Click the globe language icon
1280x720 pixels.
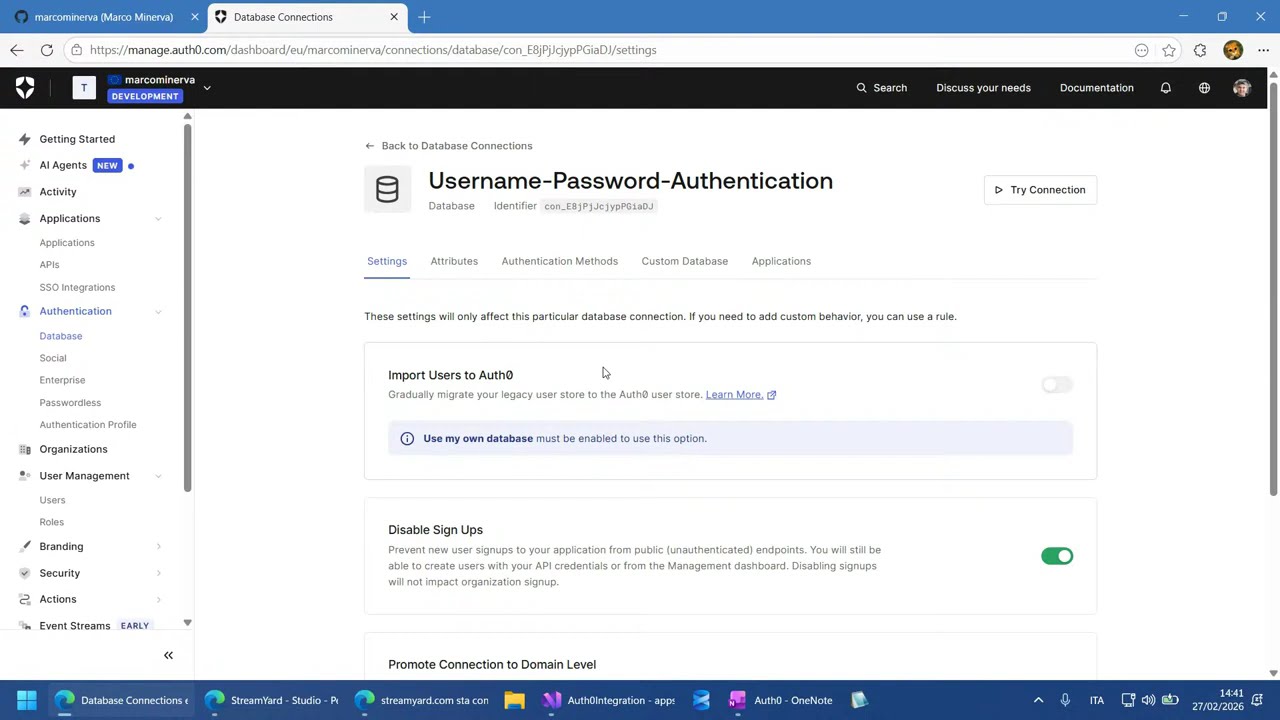(x=1204, y=88)
